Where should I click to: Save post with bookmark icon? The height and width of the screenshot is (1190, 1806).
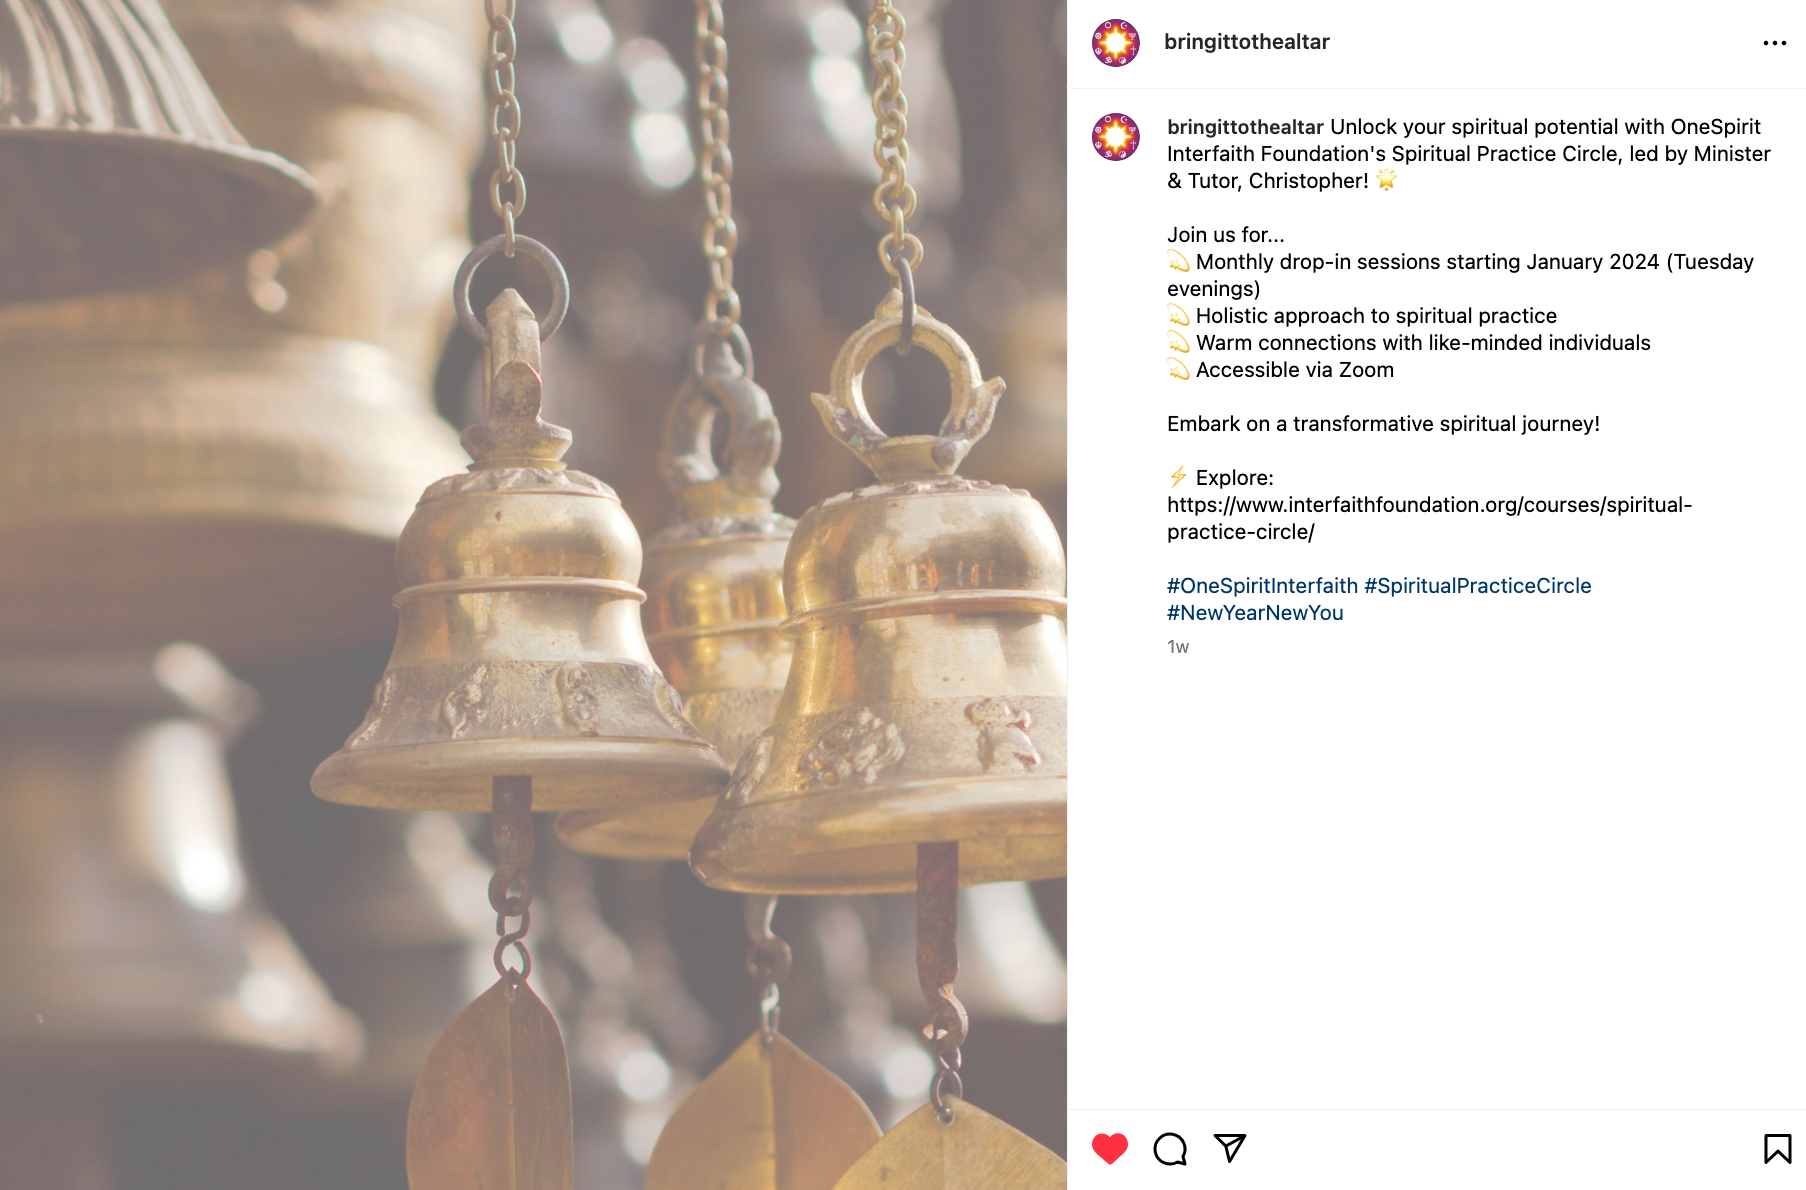point(1777,1148)
